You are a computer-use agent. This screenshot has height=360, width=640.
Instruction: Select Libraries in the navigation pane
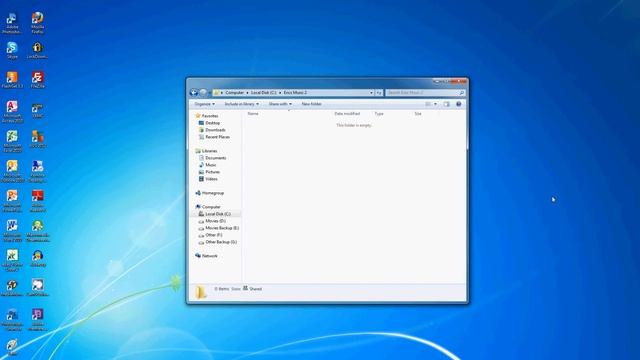pos(206,151)
